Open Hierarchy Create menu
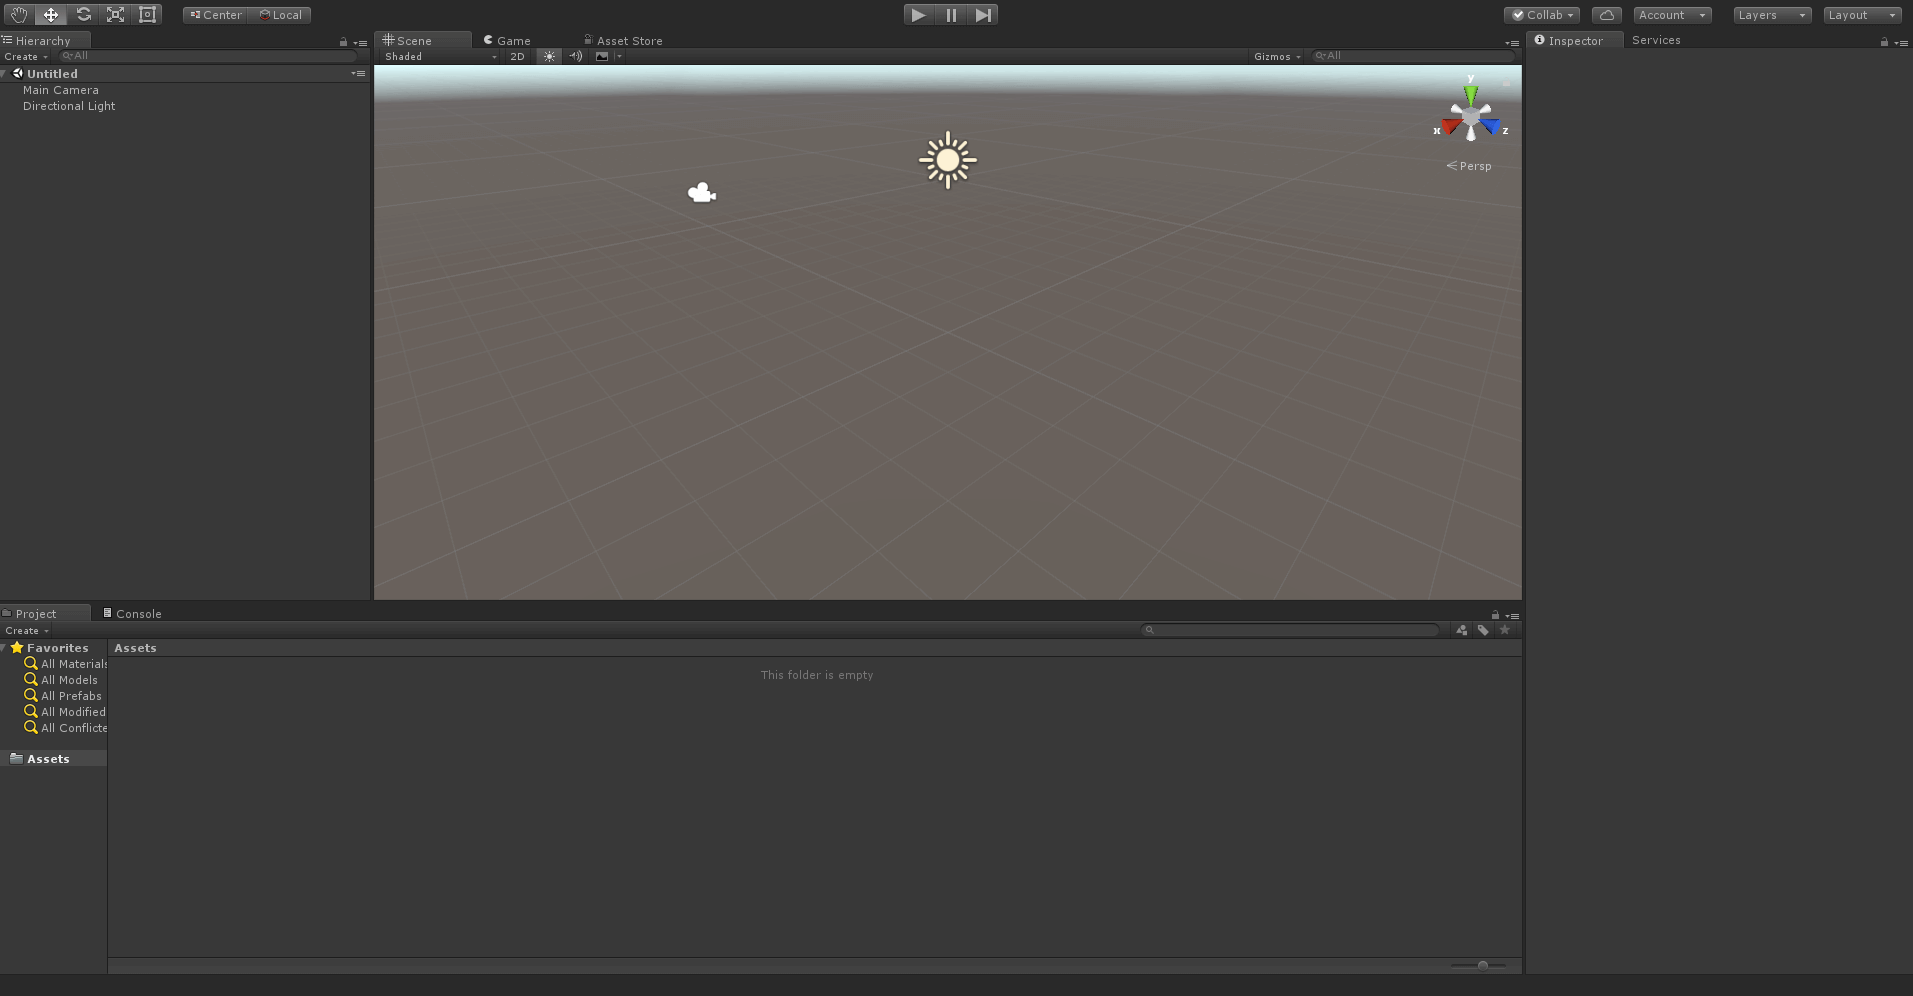This screenshot has height=996, width=1913. [x=26, y=56]
